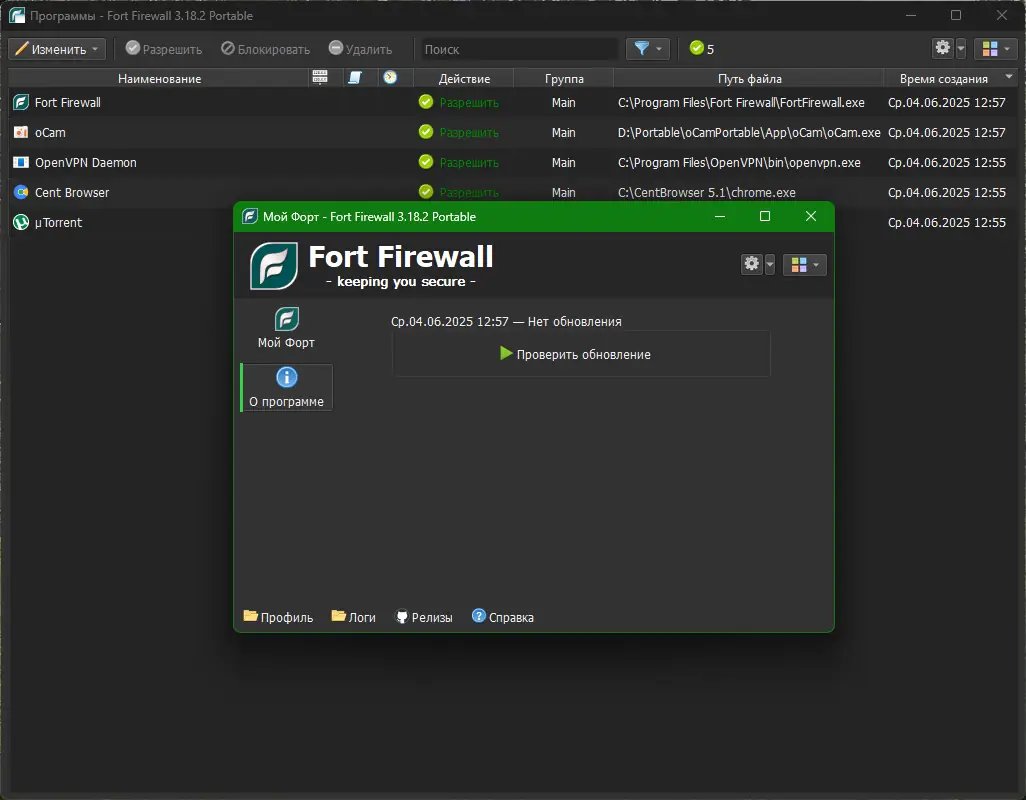Expand gear dropdown arrow in Программы window
This screenshot has width=1026, height=800.
pyautogui.click(x=961, y=48)
